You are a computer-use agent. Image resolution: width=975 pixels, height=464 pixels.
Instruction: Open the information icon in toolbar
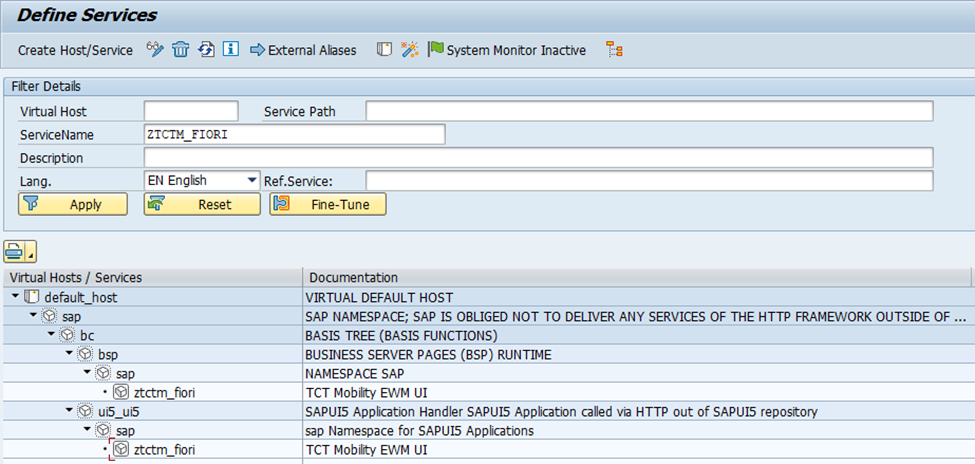(230, 50)
